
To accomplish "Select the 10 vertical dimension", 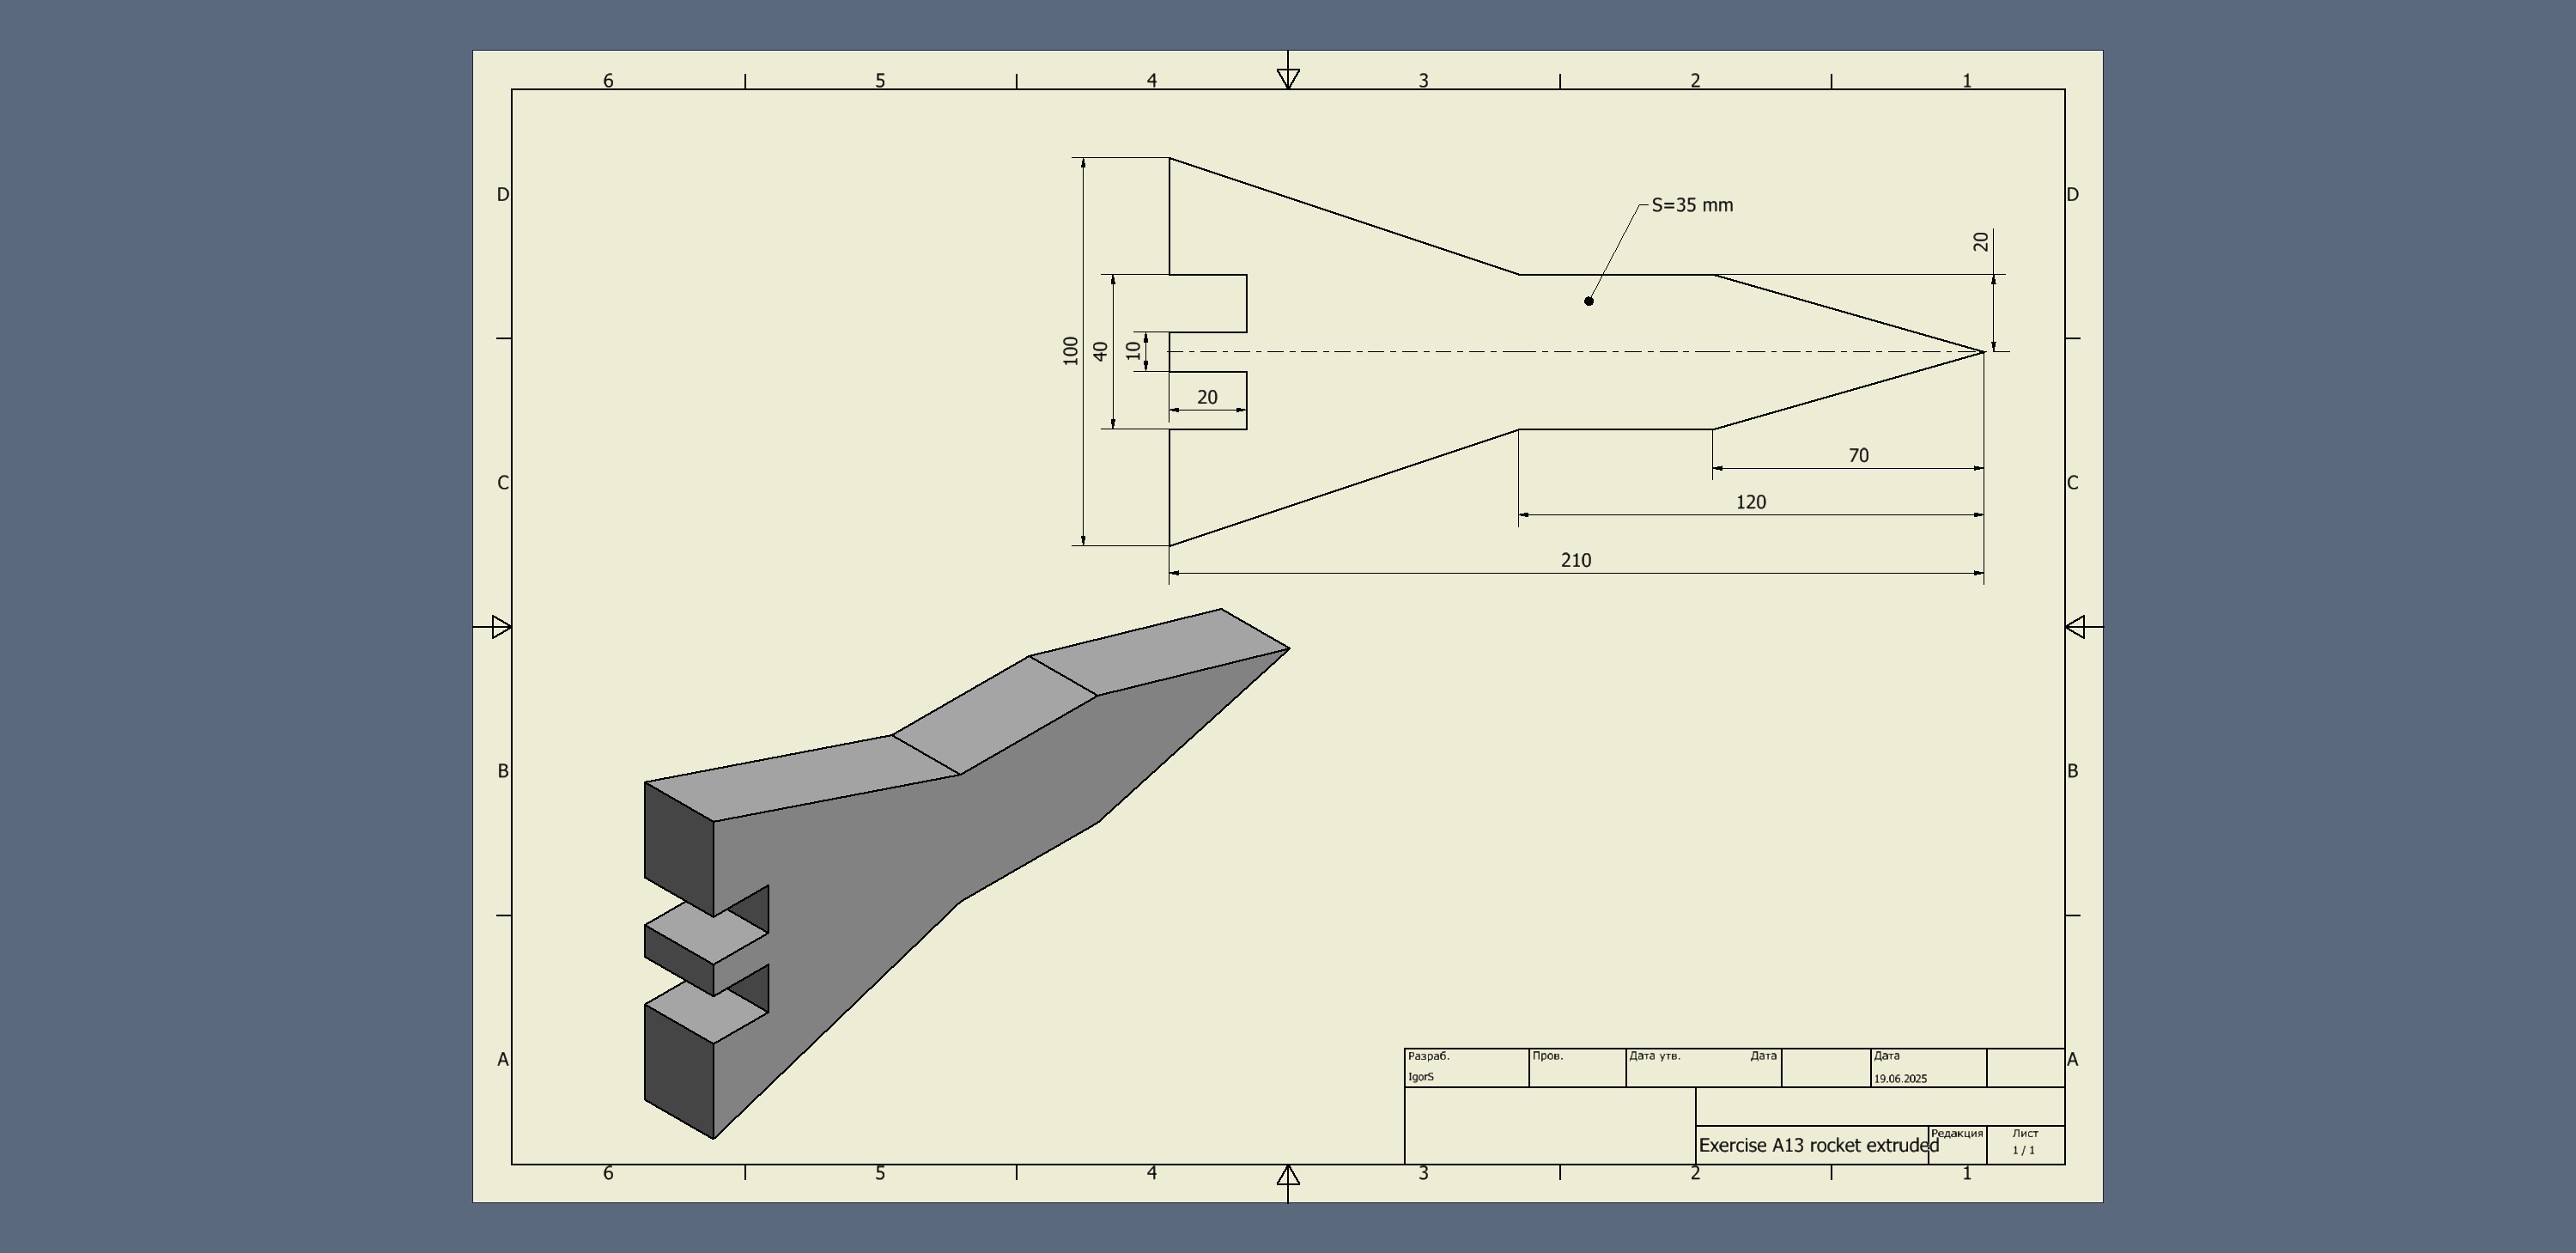I will point(1133,350).
